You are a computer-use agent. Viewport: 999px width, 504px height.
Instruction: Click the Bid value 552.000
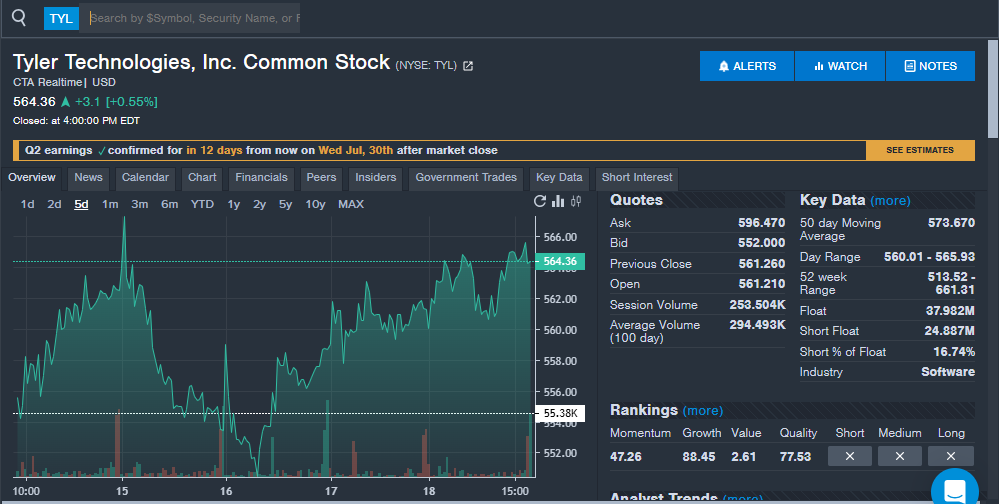point(761,243)
